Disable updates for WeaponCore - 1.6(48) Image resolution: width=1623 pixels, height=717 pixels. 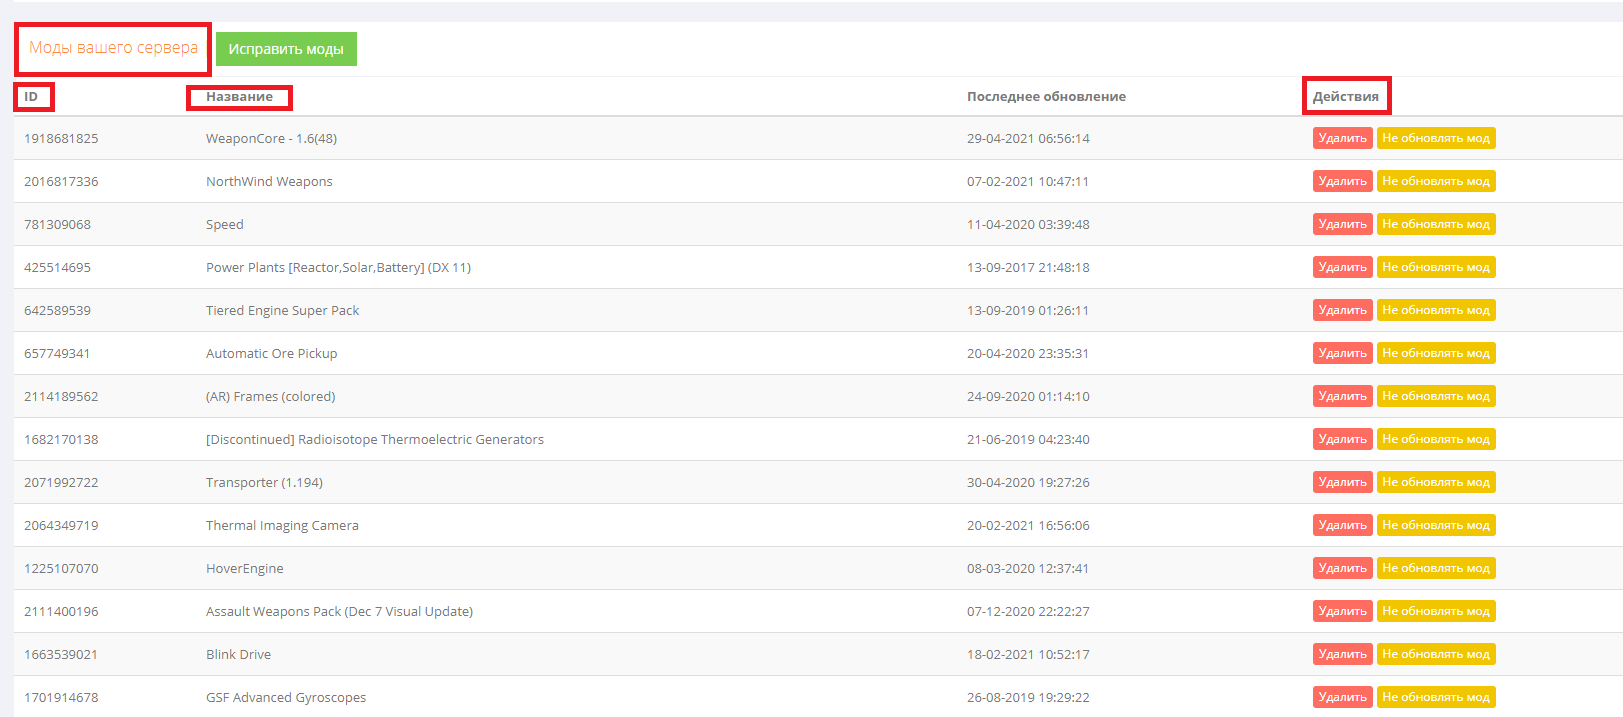tap(1436, 138)
